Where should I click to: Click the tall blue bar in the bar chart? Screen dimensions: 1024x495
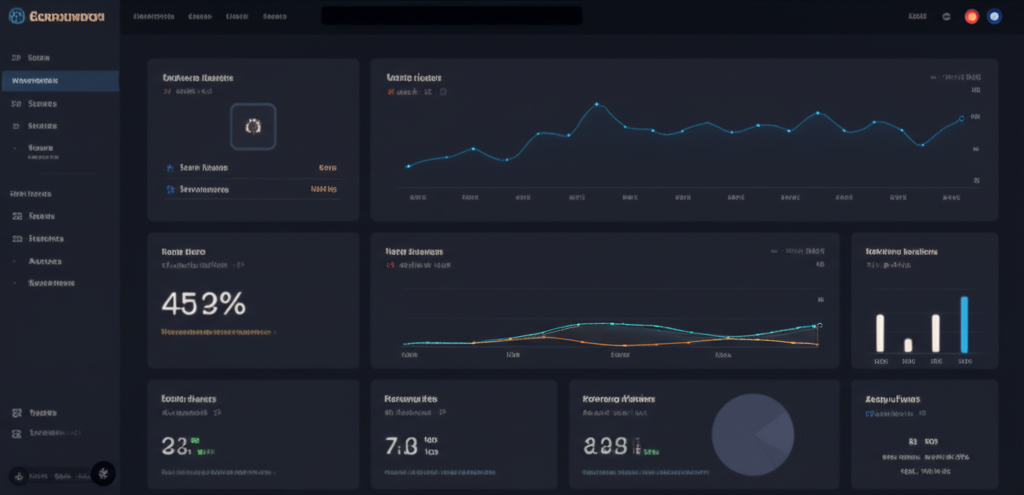click(x=964, y=324)
